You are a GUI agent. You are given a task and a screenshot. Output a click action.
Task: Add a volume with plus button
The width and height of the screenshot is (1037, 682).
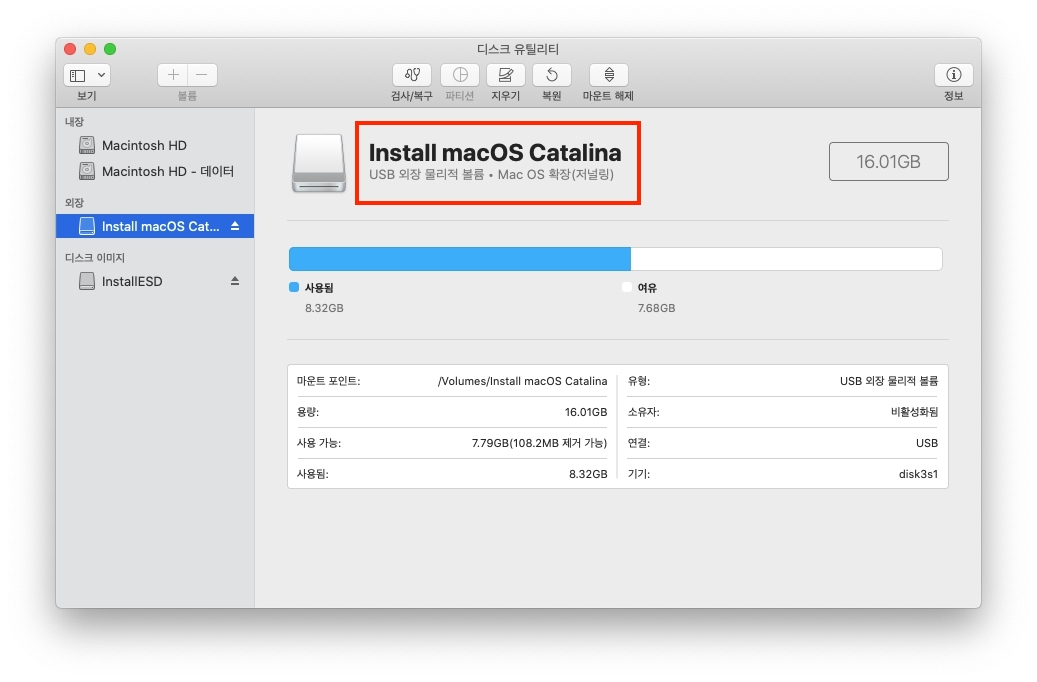pos(173,75)
